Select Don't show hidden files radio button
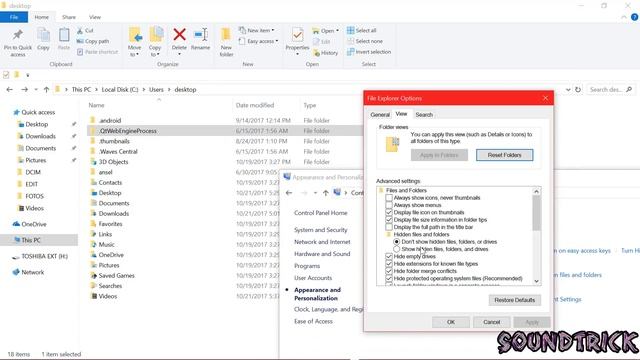 (x=396, y=242)
